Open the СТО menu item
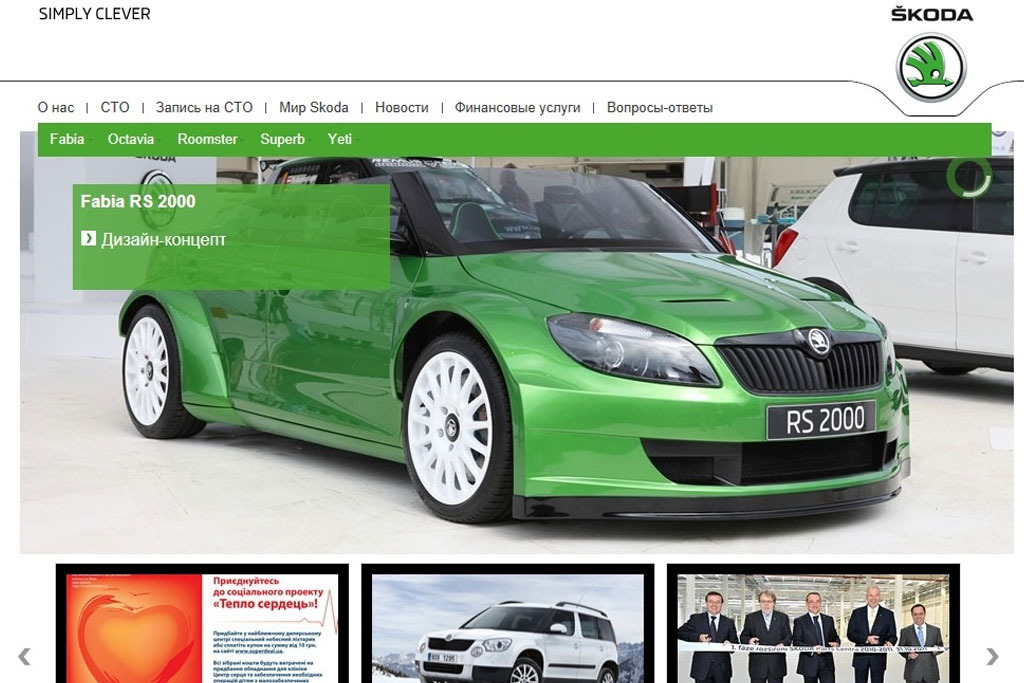The image size is (1024, 683). [x=115, y=107]
